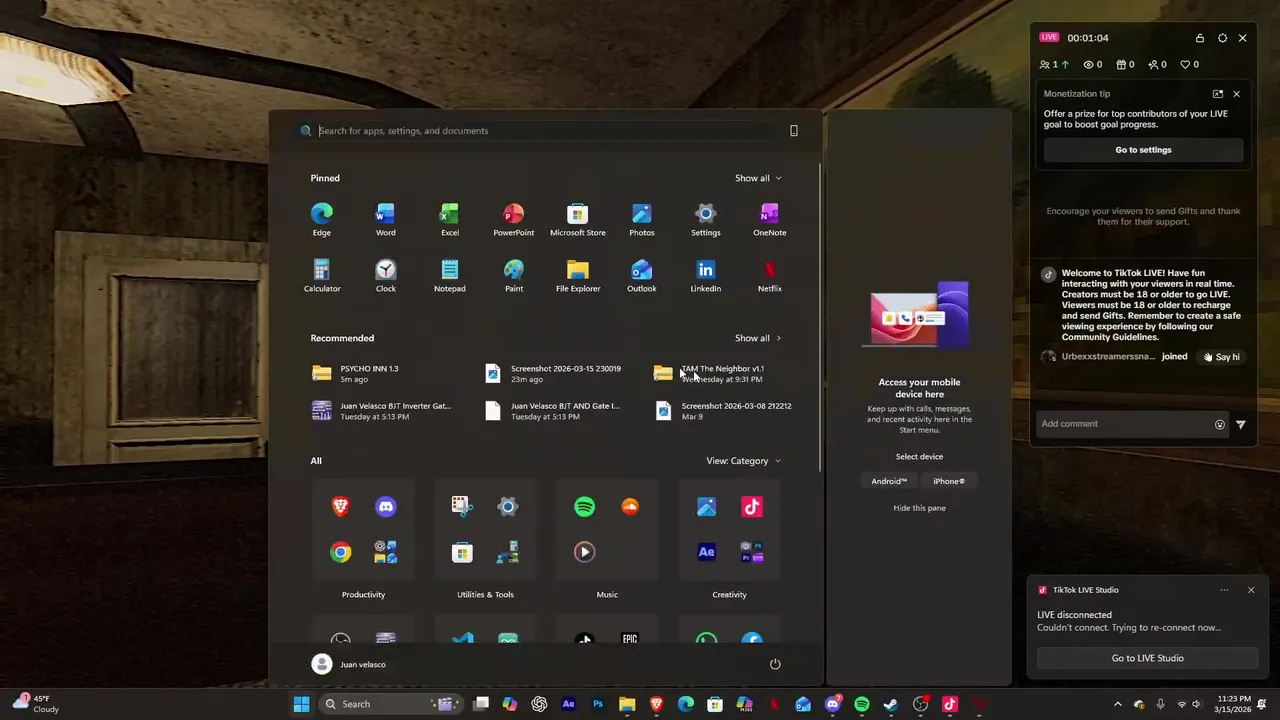Open Snipping Tool in Utilities & Tools
This screenshot has height=720, width=1280.
tap(462, 507)
